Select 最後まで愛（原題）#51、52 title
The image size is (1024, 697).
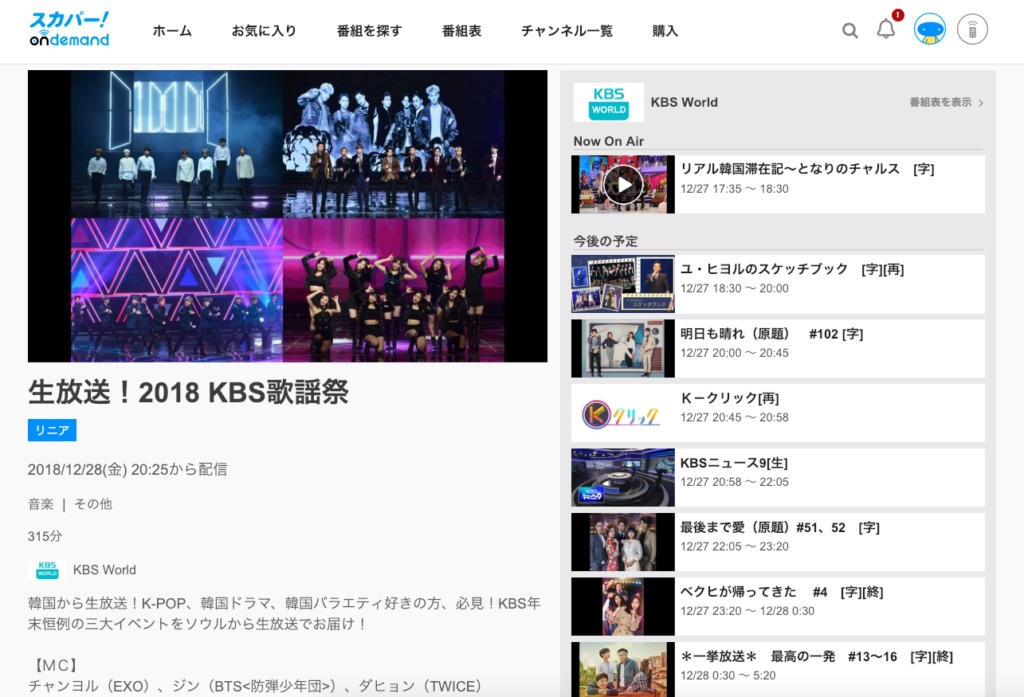pyautogui.click(x=780, y=527)
